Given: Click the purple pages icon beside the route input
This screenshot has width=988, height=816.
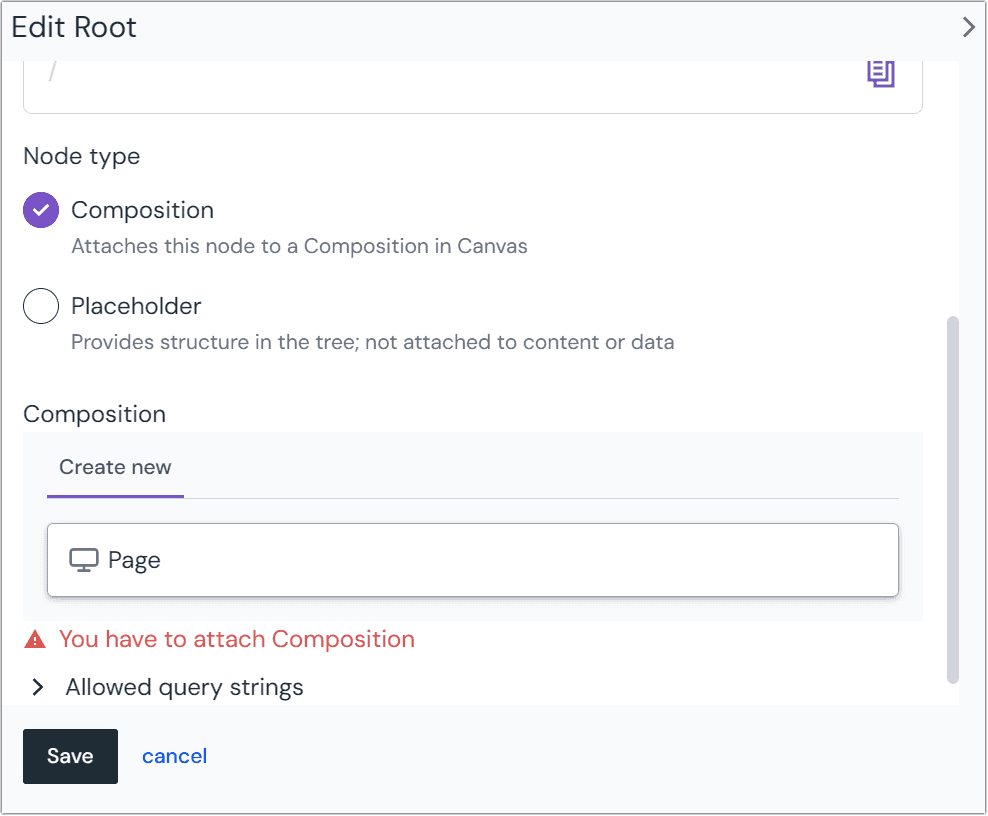Looking at the screenshot, I should coord(881,73).
